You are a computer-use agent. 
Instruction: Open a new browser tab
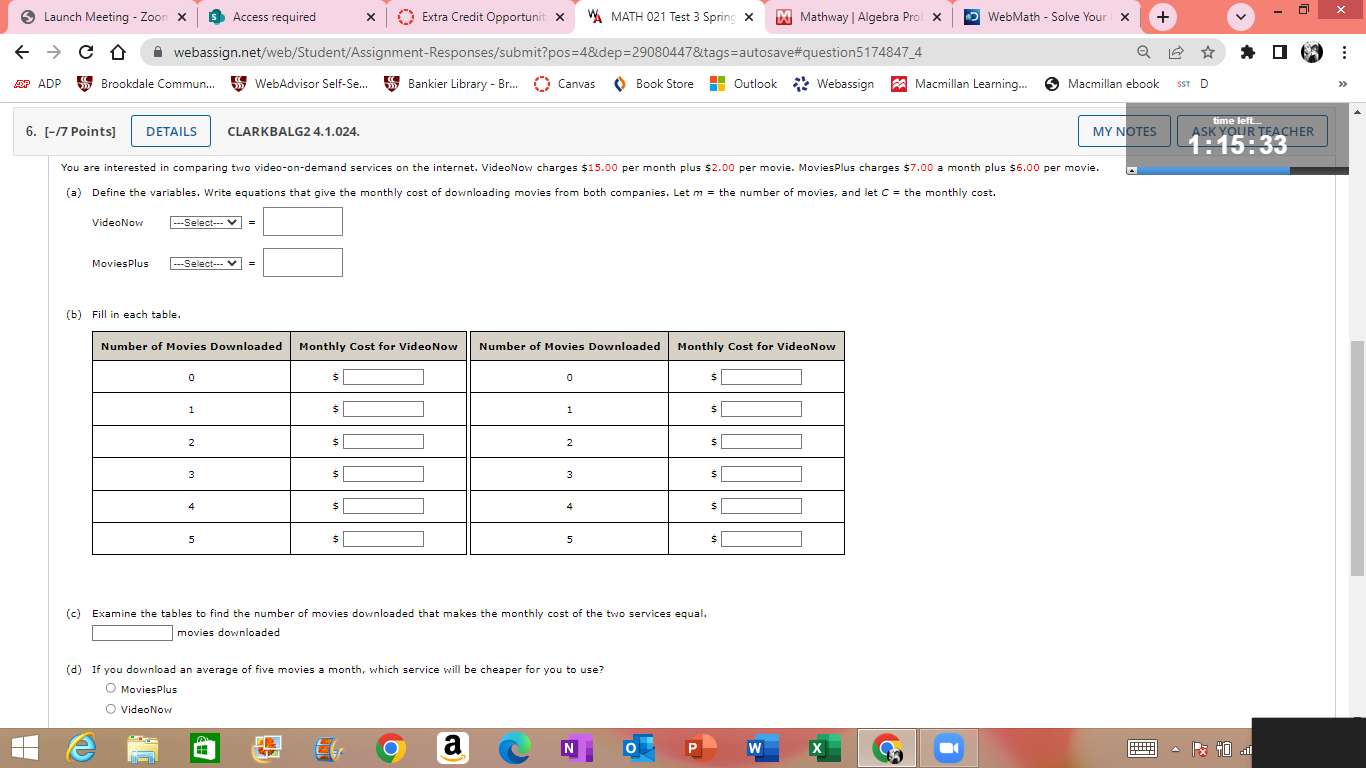pyautogui.click(x=1162, y=17)
